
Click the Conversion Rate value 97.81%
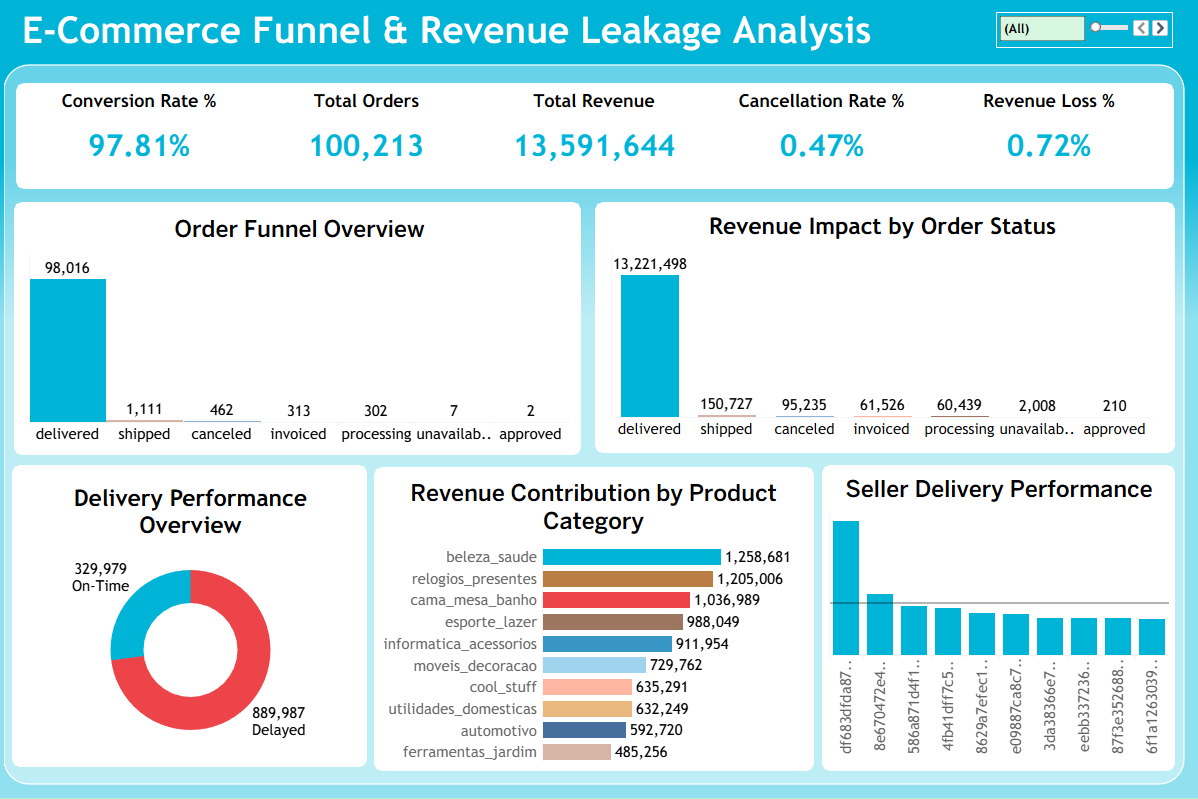click(139, 145)
